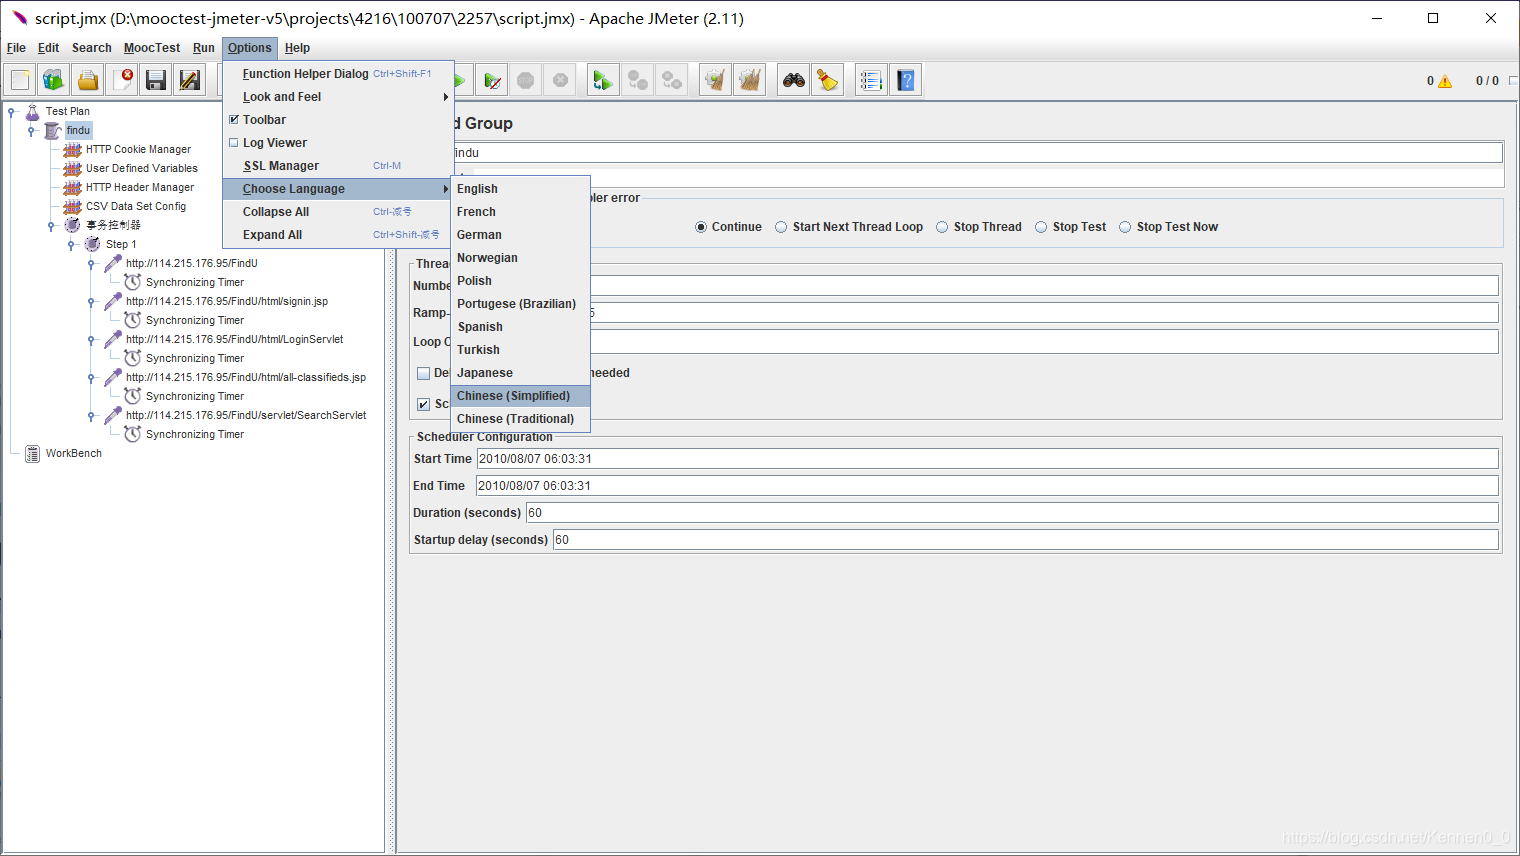This screenshot has height=856, width=1520.
Task: Click the Start Time input field
Action: point(987,459)
